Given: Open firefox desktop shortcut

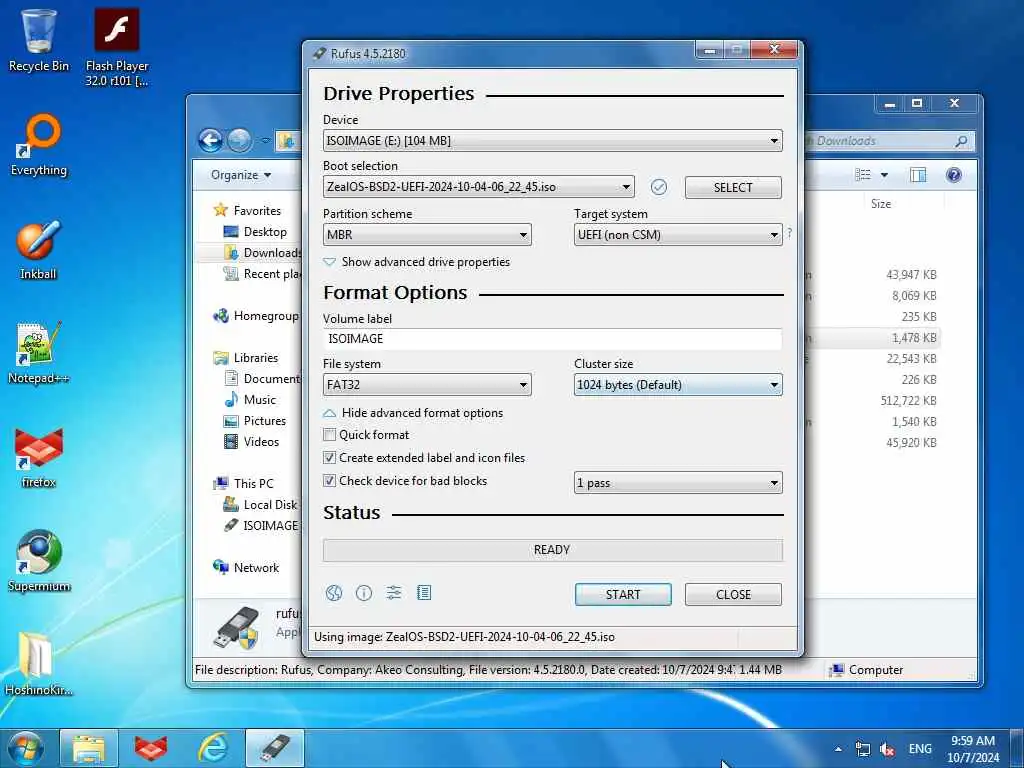Looking at the screenshot, I should click(x=39, y=458).
